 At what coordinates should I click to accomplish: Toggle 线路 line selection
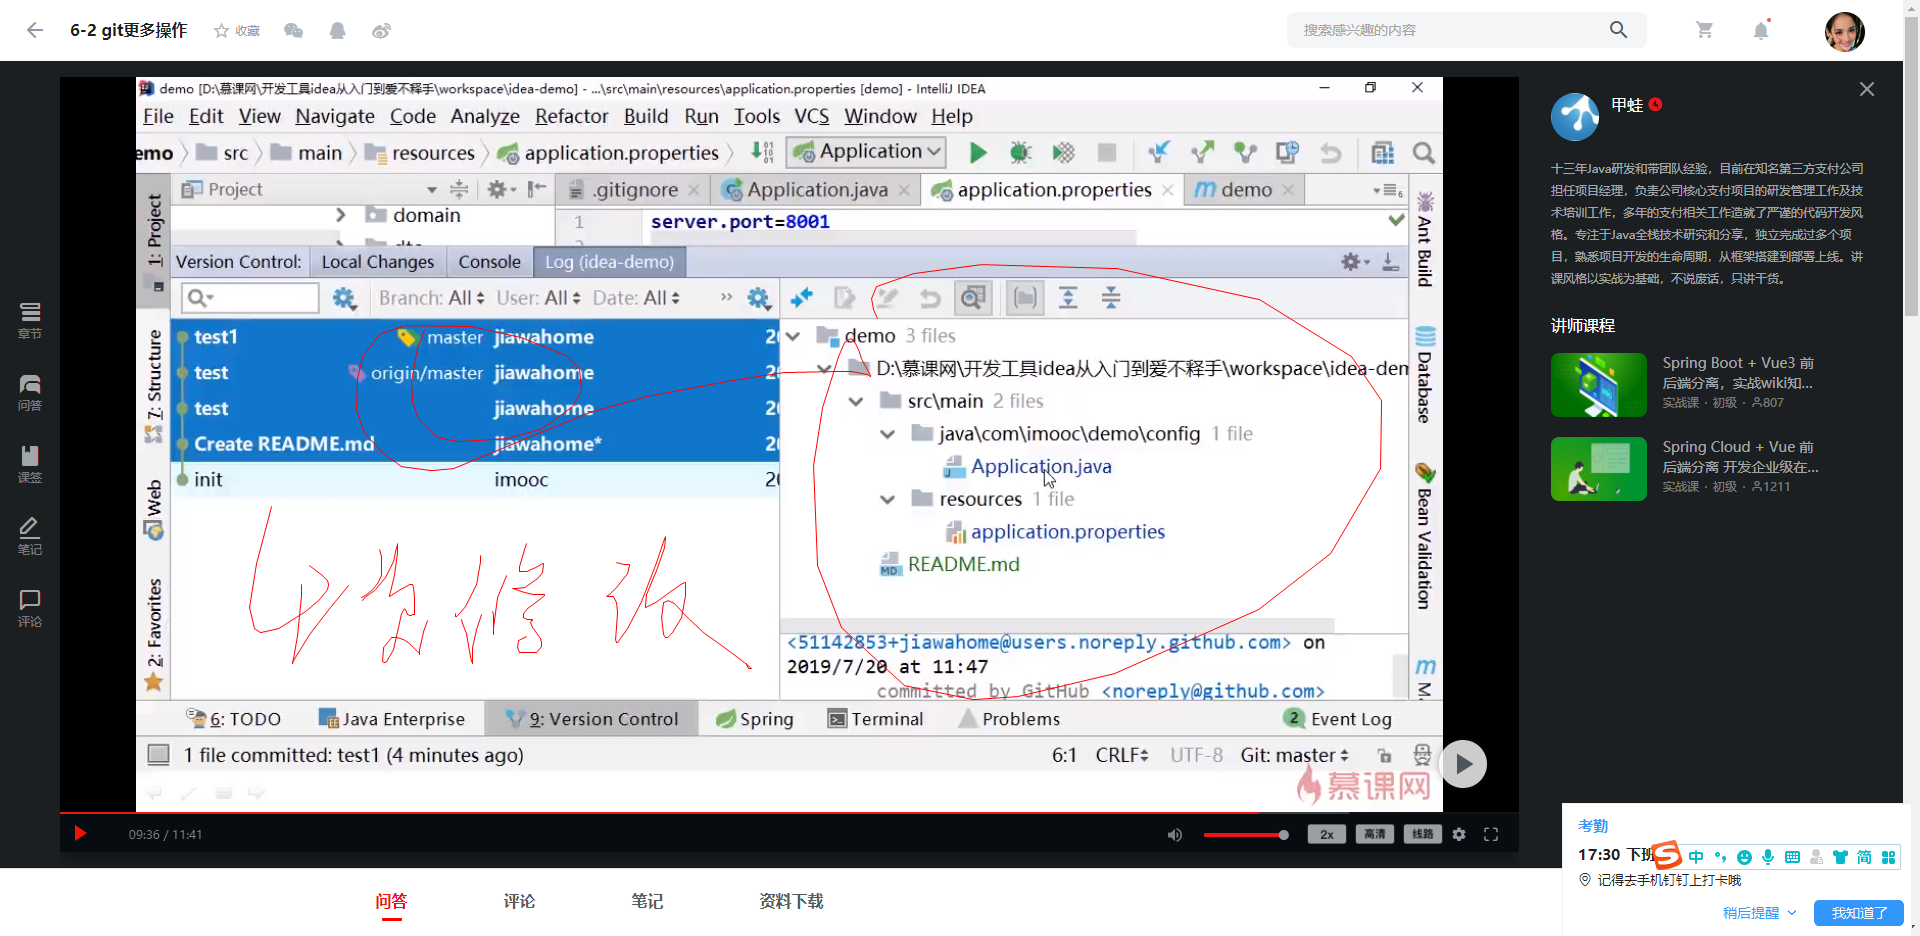click(1423, 834)
